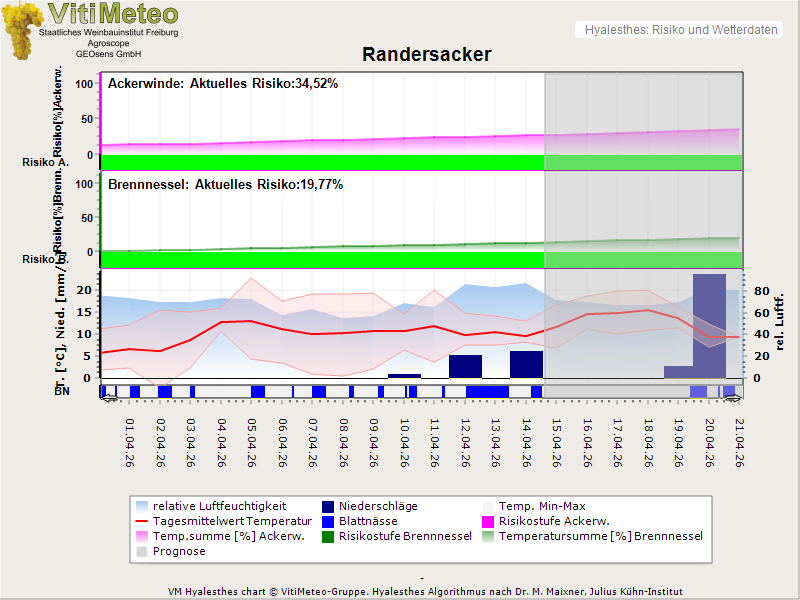Click the tall precipitation bar on 20.04.26
The height and width of the screenshot is (600, 800).
709,325
